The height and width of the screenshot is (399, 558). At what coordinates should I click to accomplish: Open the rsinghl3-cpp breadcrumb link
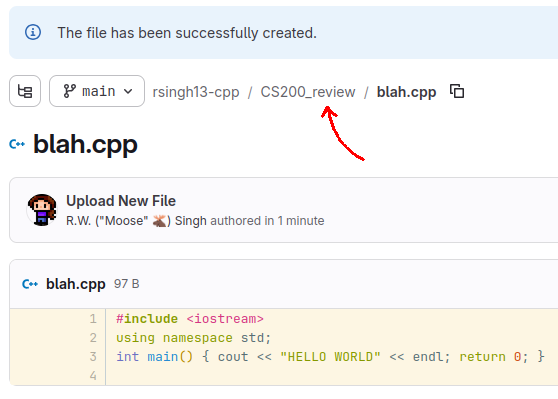click(x=196, y=92)
